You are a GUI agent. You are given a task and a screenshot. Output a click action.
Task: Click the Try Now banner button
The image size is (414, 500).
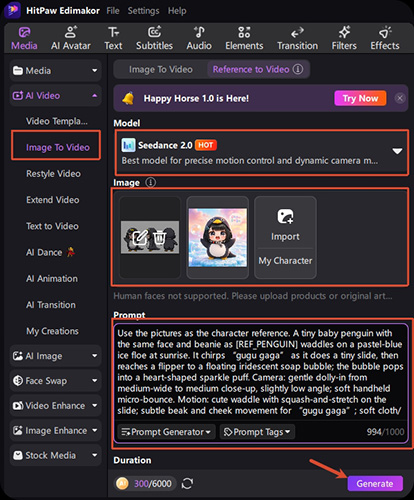point(360,98)
